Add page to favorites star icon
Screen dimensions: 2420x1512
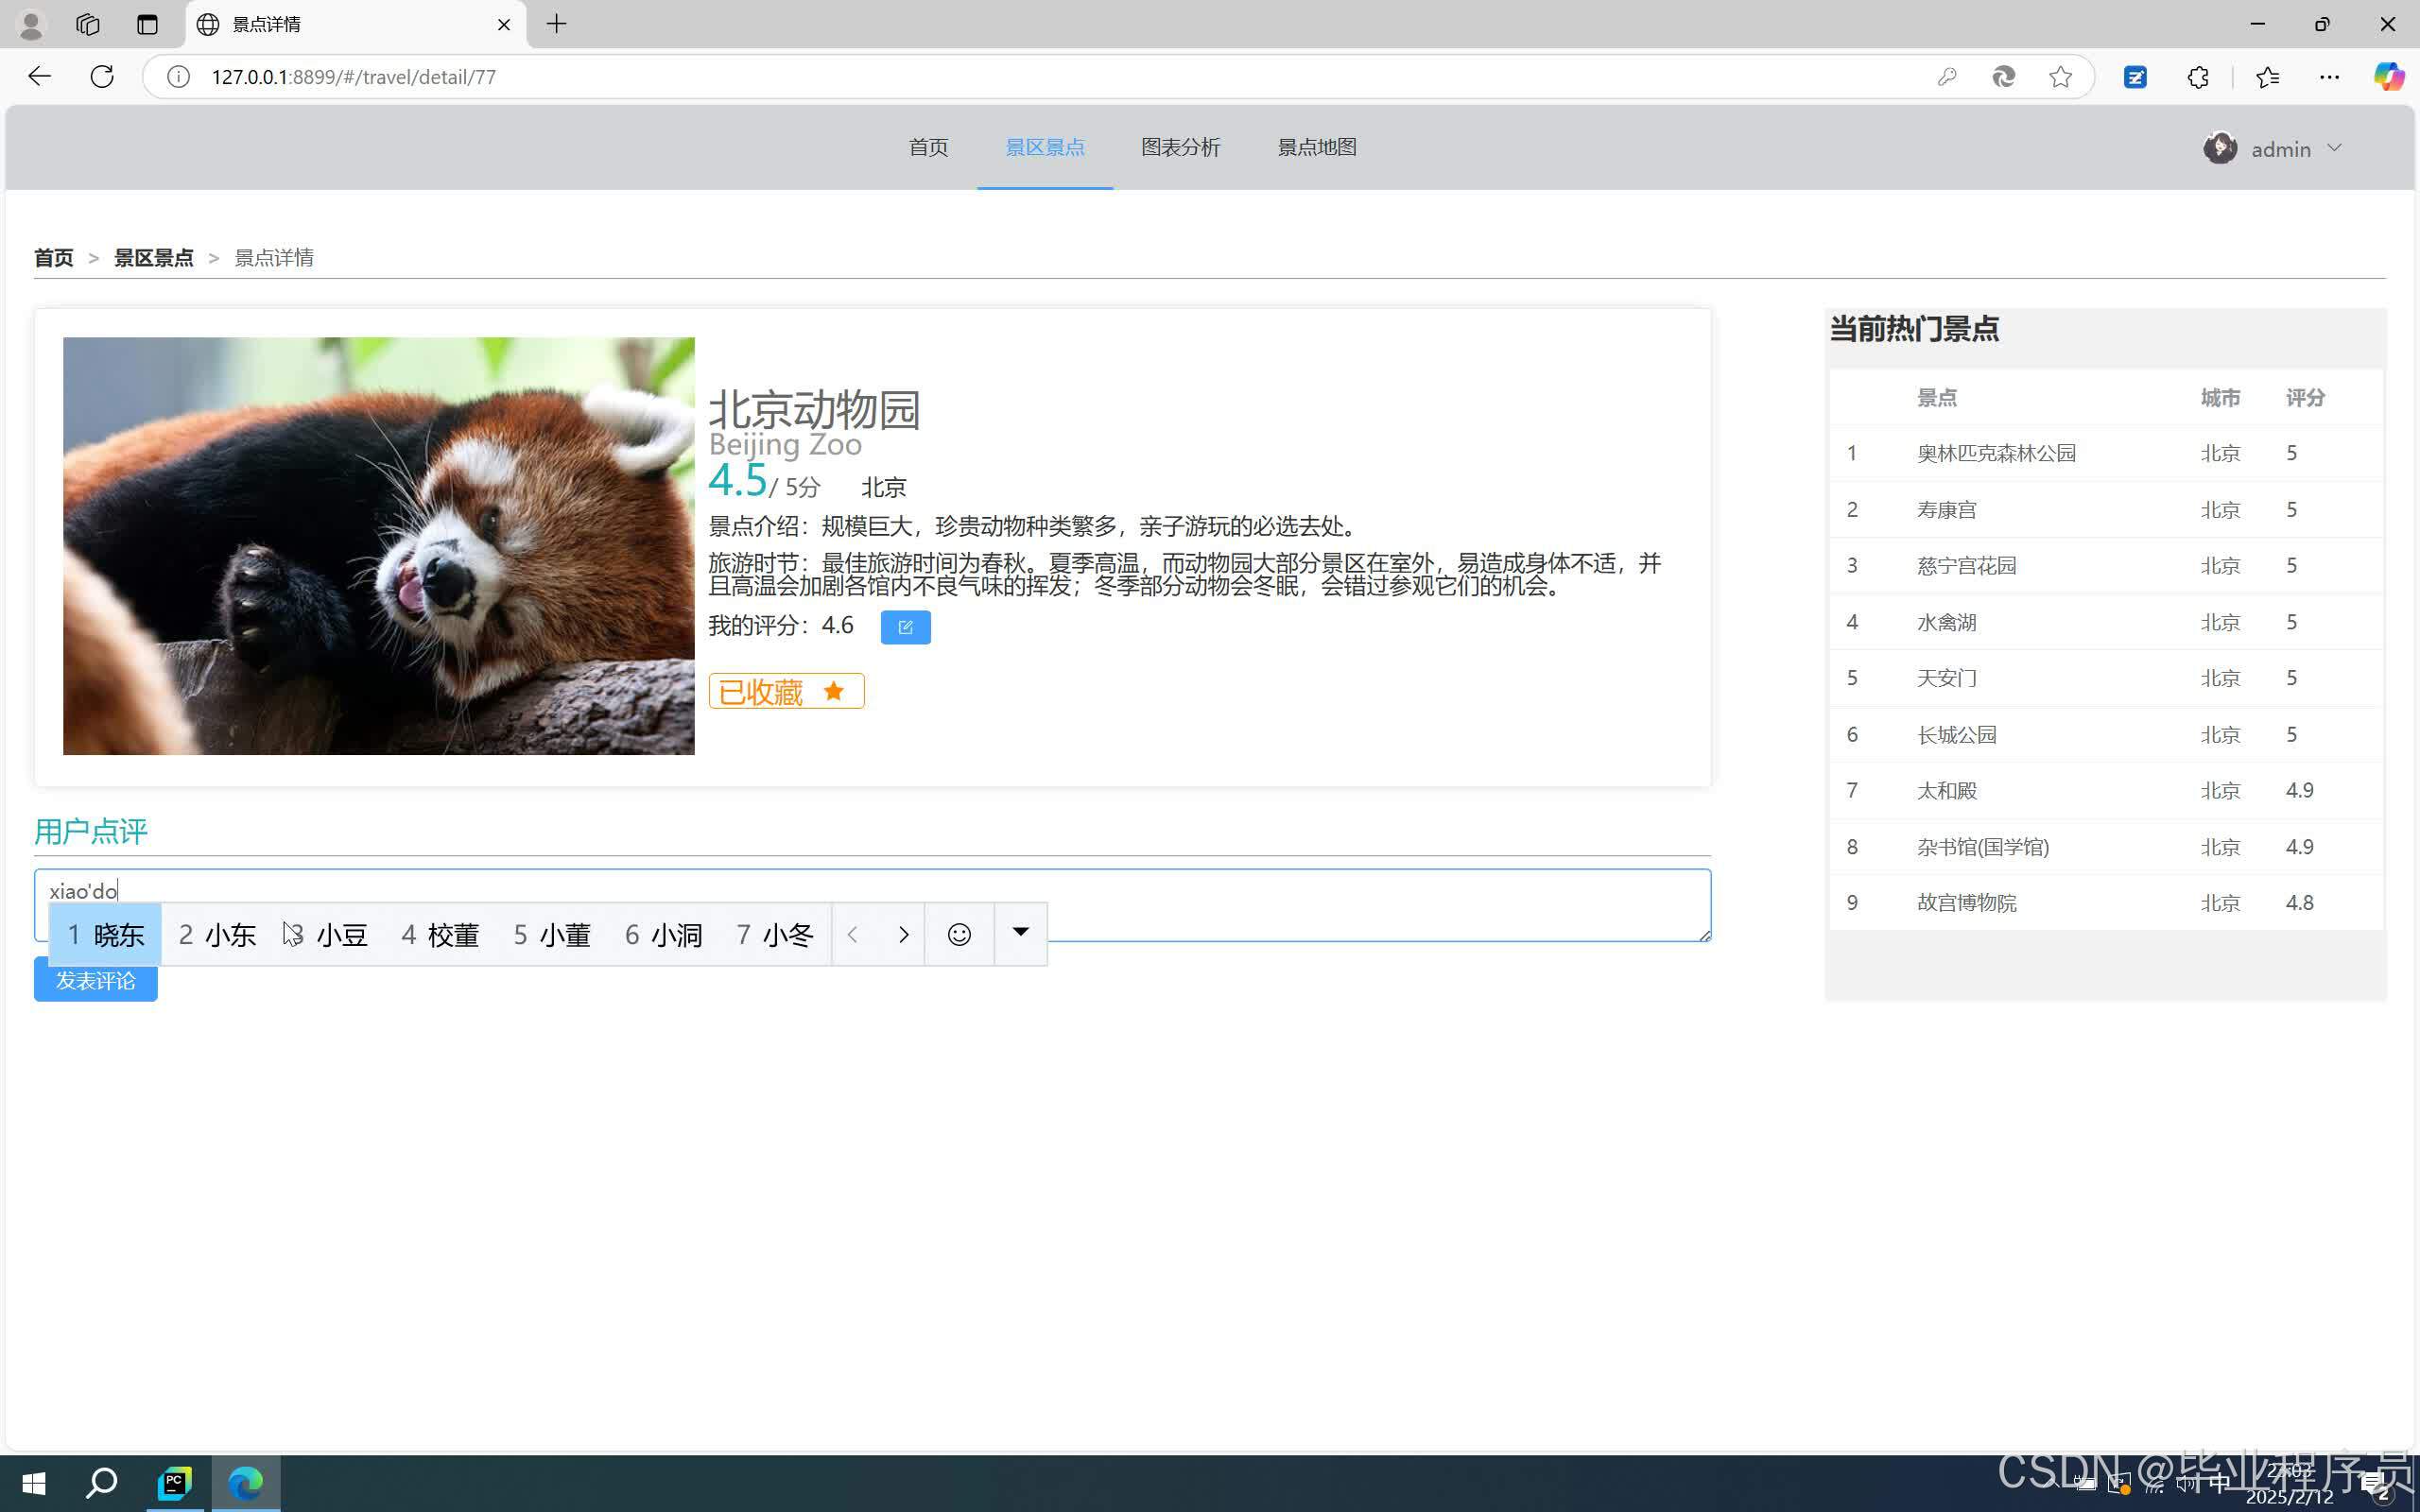pyautogui.click(x=2060, y=77)
